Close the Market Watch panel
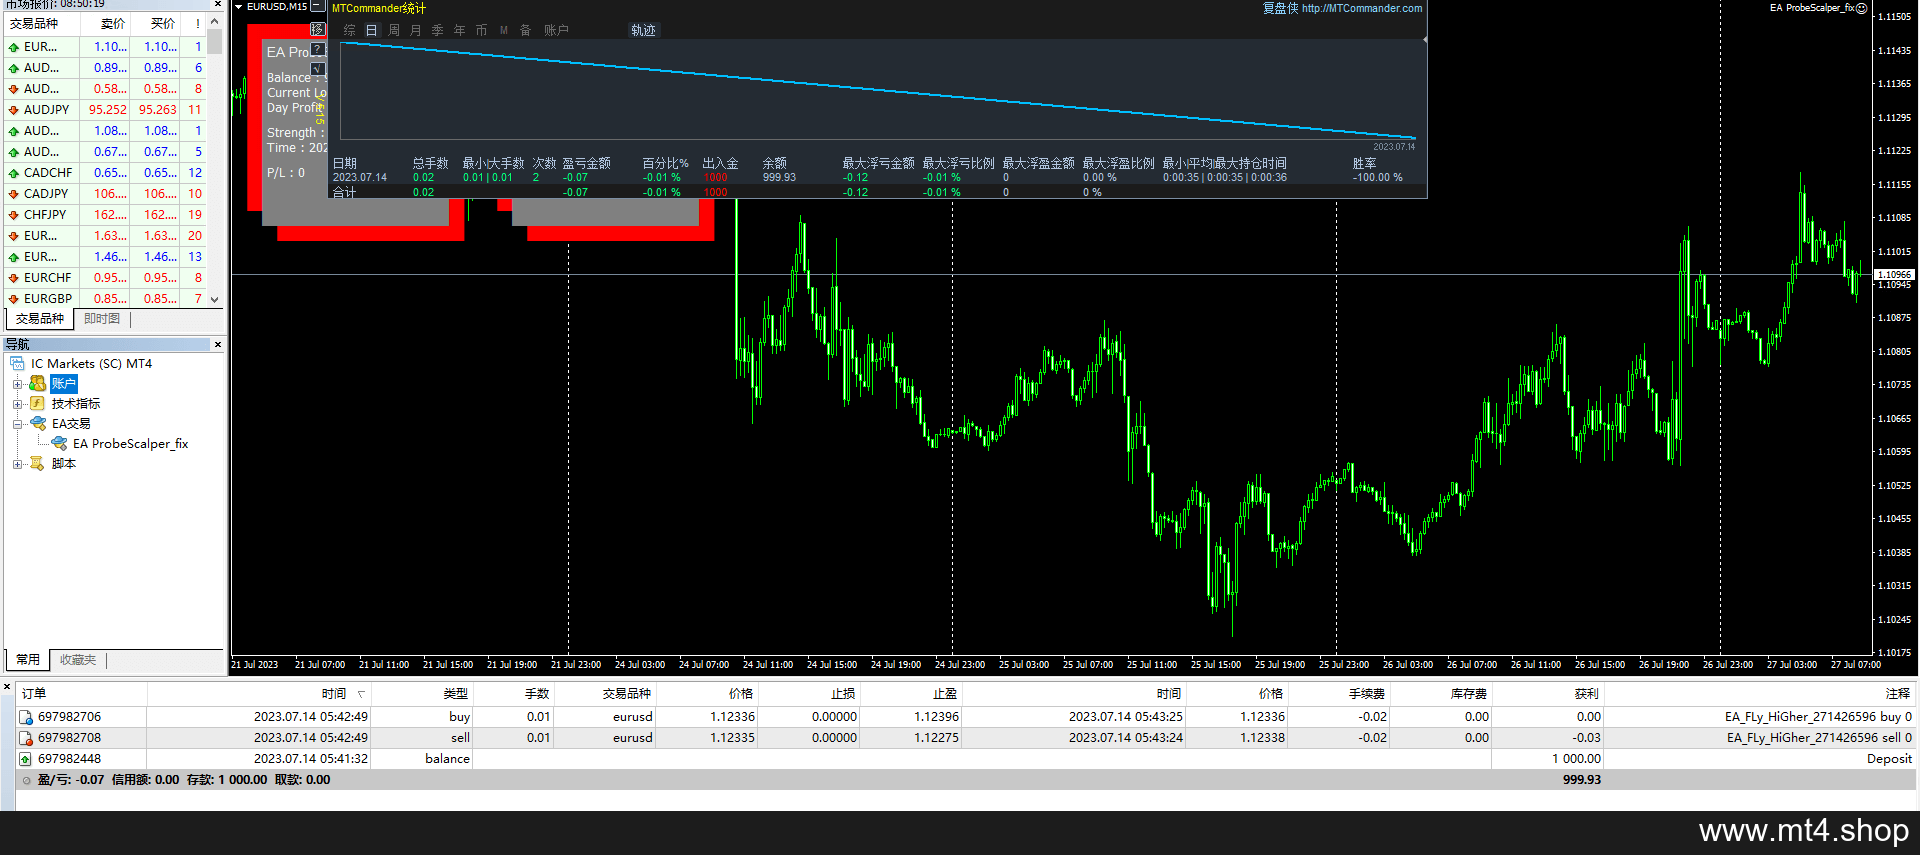This screenshot has height=855, width=1920. pyautogui.click(x=218, y=4)
